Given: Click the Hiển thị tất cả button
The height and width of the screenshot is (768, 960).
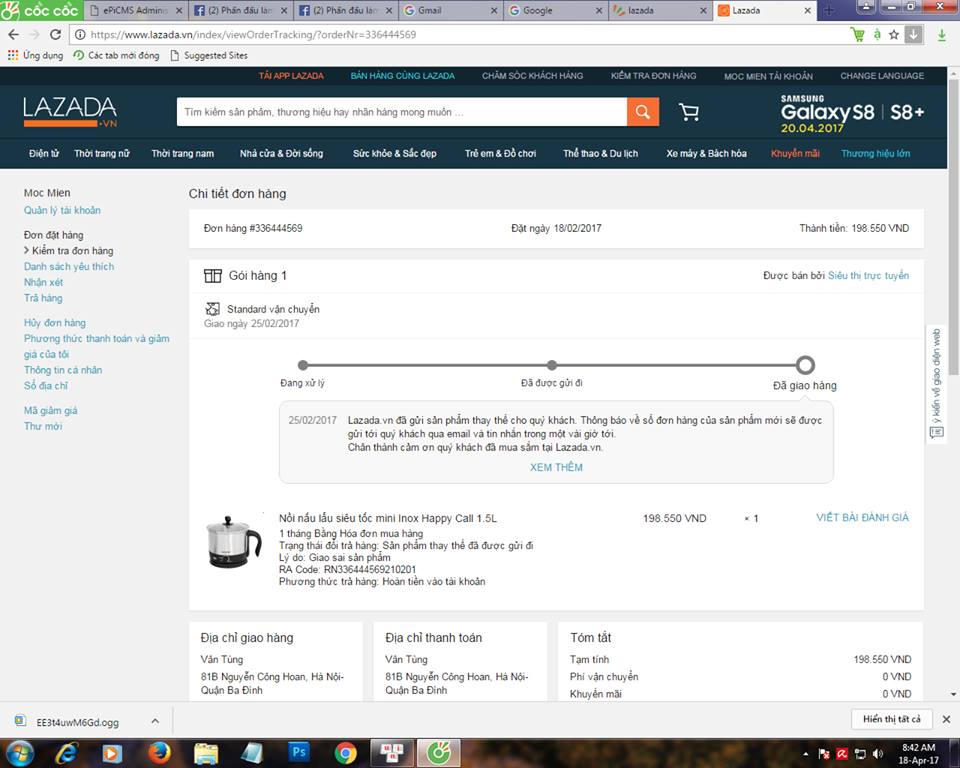Looking at the screenshot, I should pyautogui.click(x=892, y=719).
